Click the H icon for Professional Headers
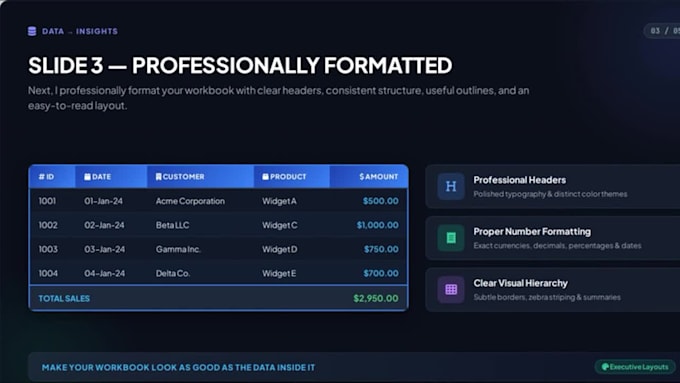This screenshot has width=680, height=383. click(x=451, y=187)
